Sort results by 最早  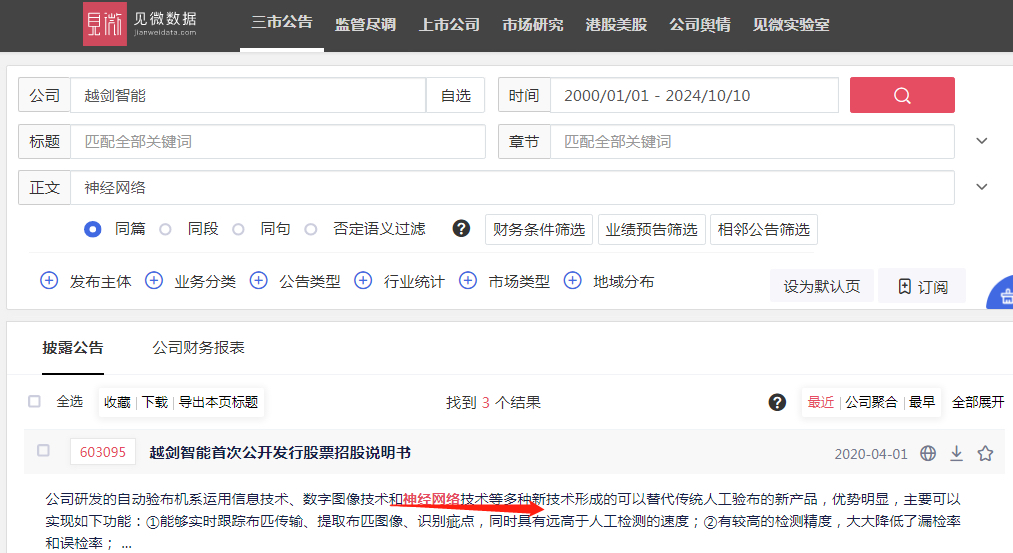click(x=922, y=402)
